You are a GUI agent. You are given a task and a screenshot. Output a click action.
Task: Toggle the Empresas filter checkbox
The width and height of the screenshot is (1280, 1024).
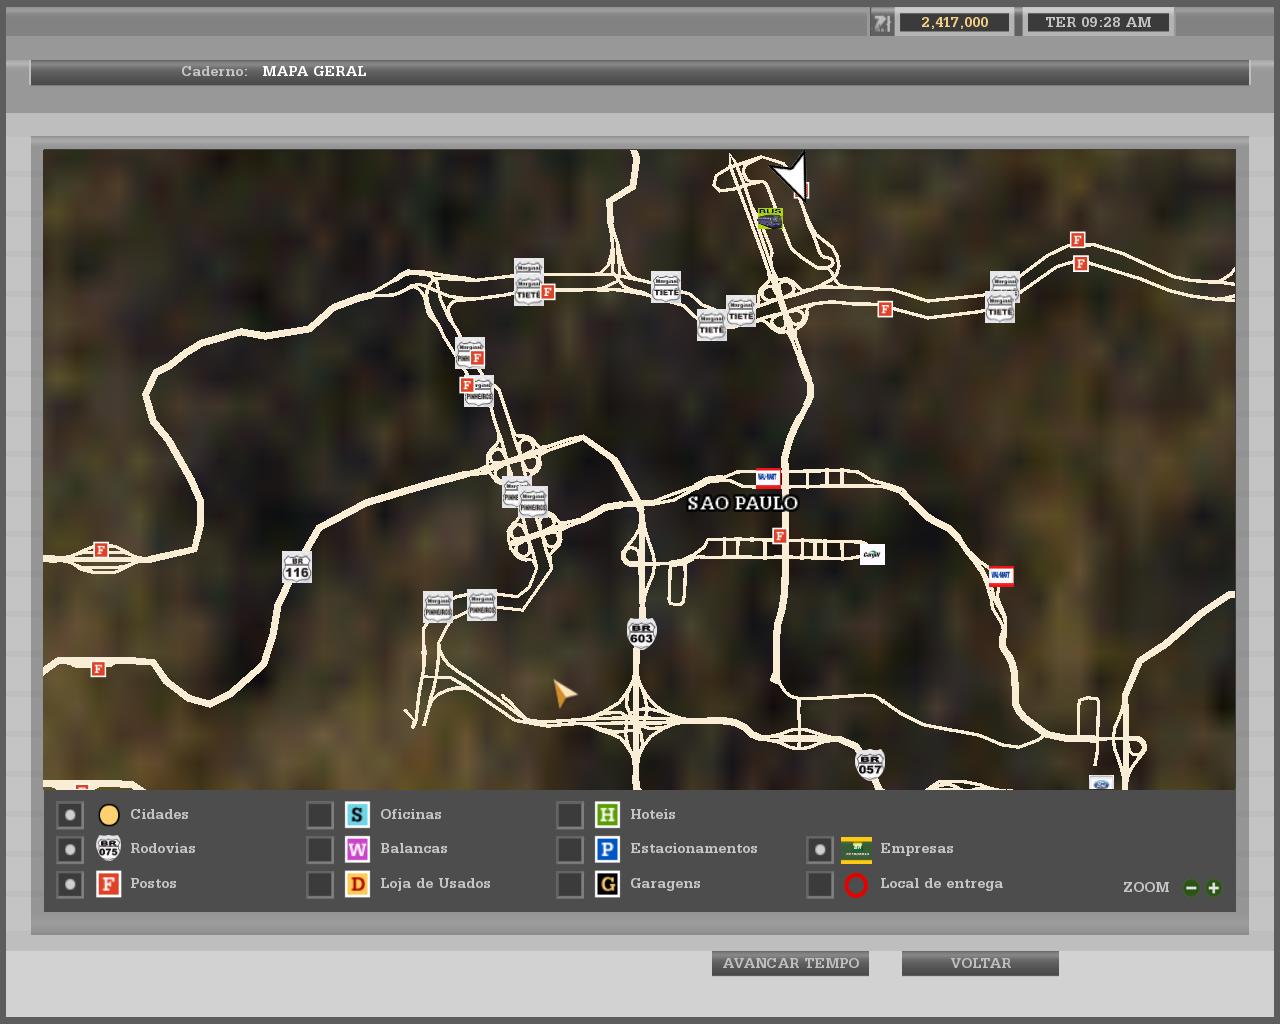pyautogui.click(x=820, y=850)
